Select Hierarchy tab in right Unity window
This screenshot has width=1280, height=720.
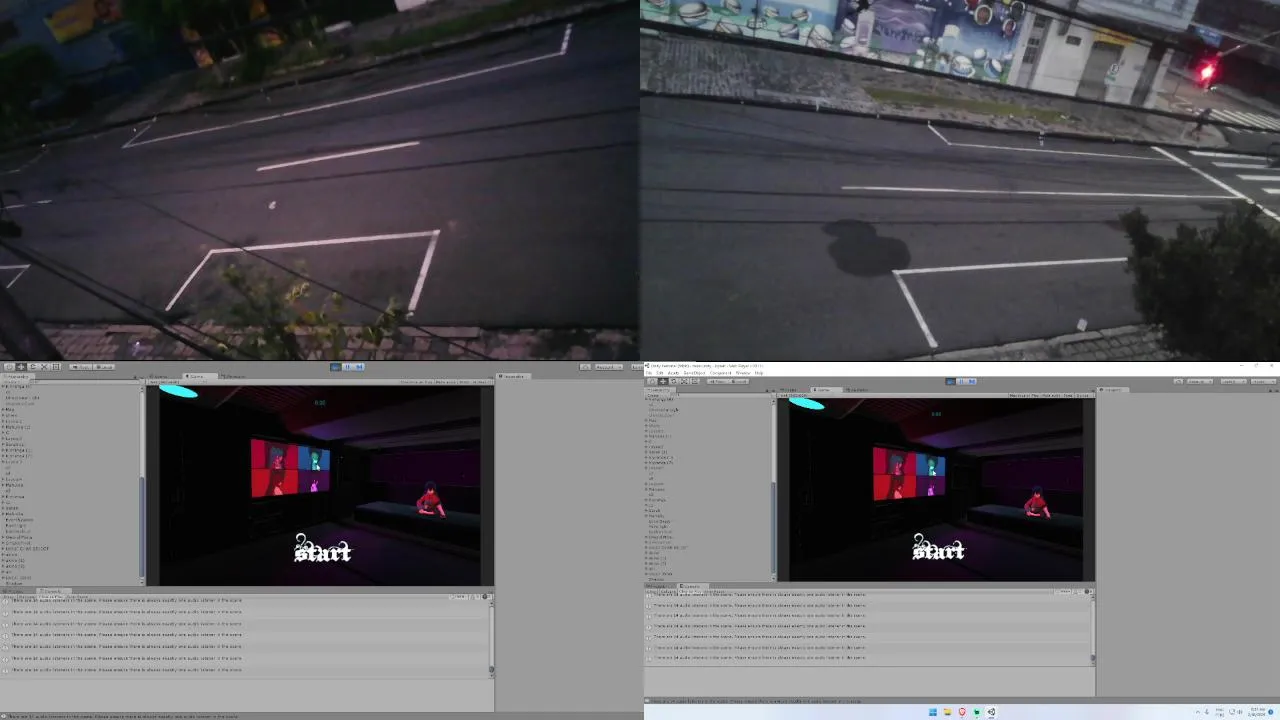pos(660,390)
